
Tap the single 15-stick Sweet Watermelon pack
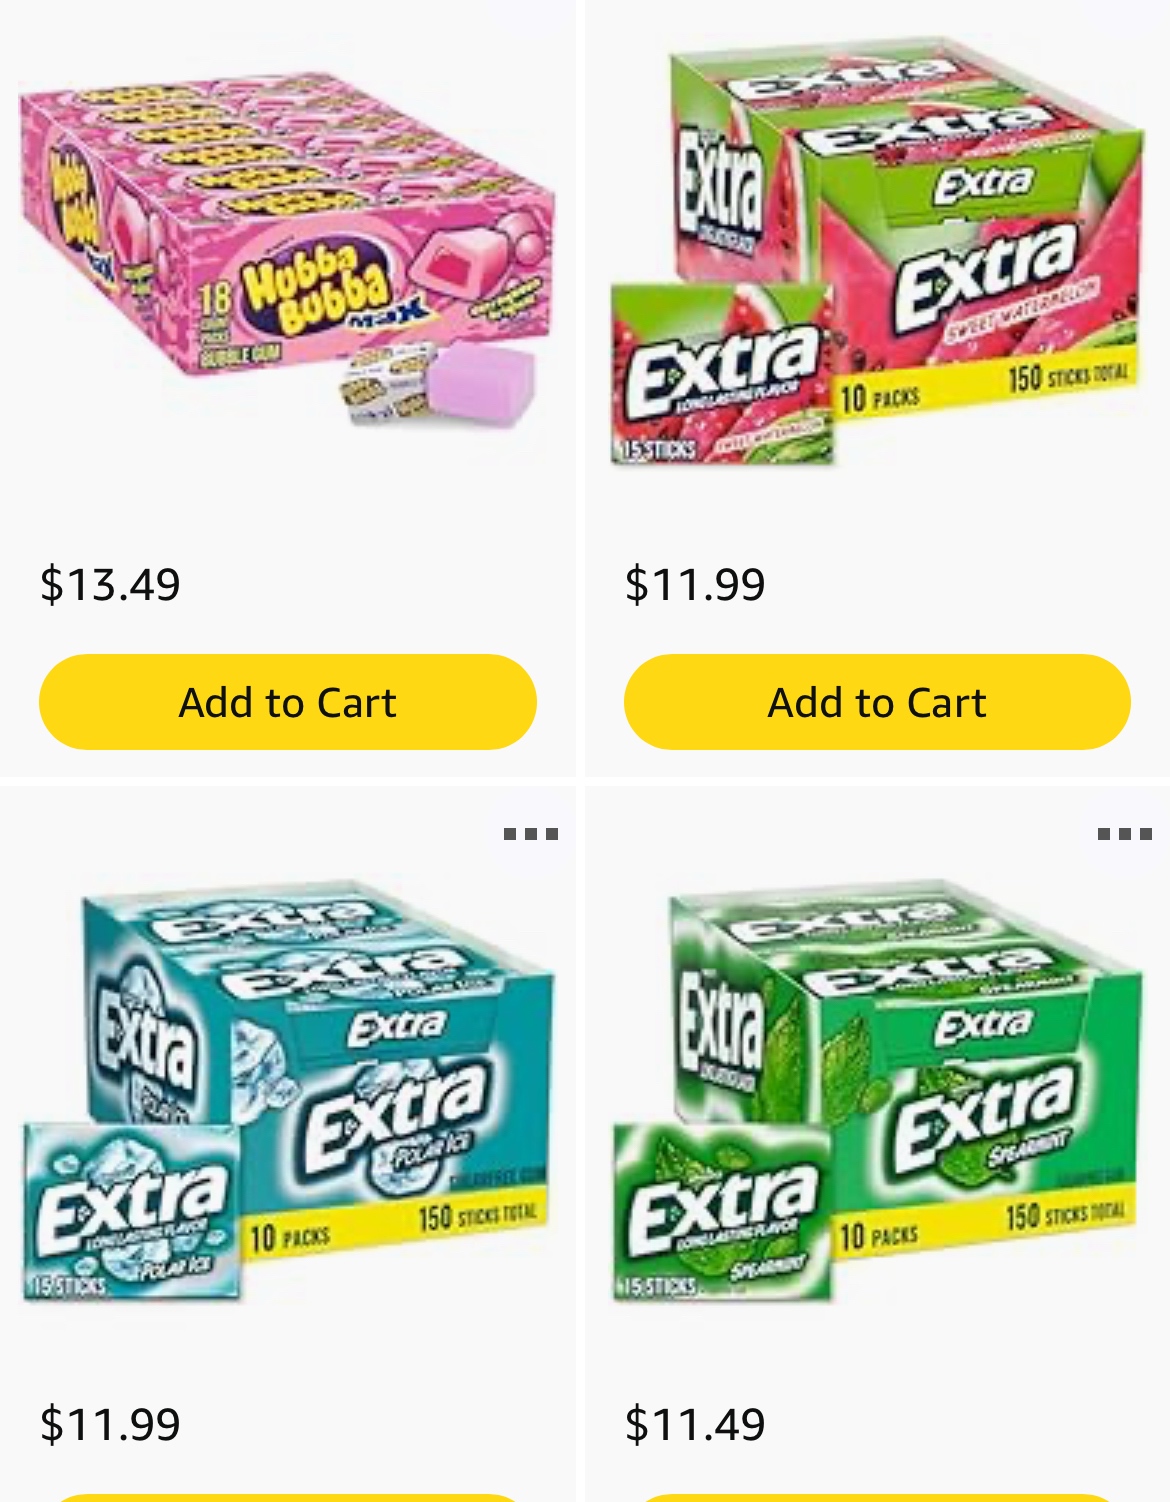click(x=722, y=374)
